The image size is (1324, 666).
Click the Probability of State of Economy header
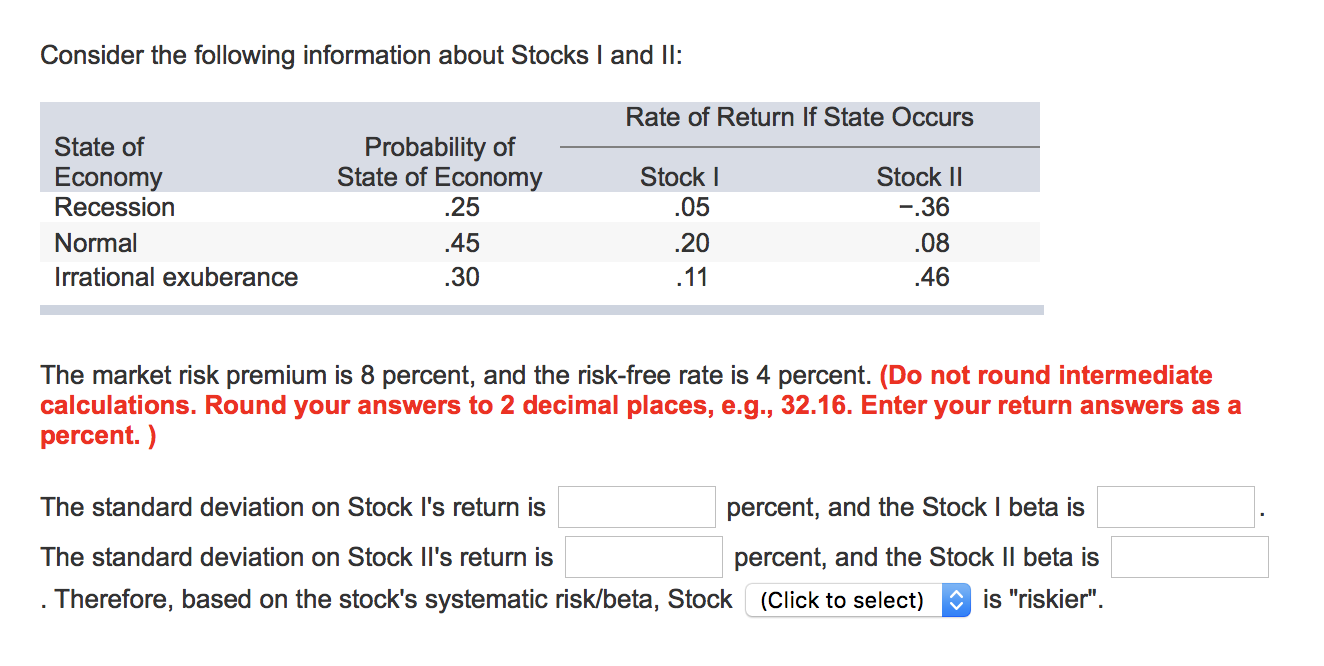[440, 162]
